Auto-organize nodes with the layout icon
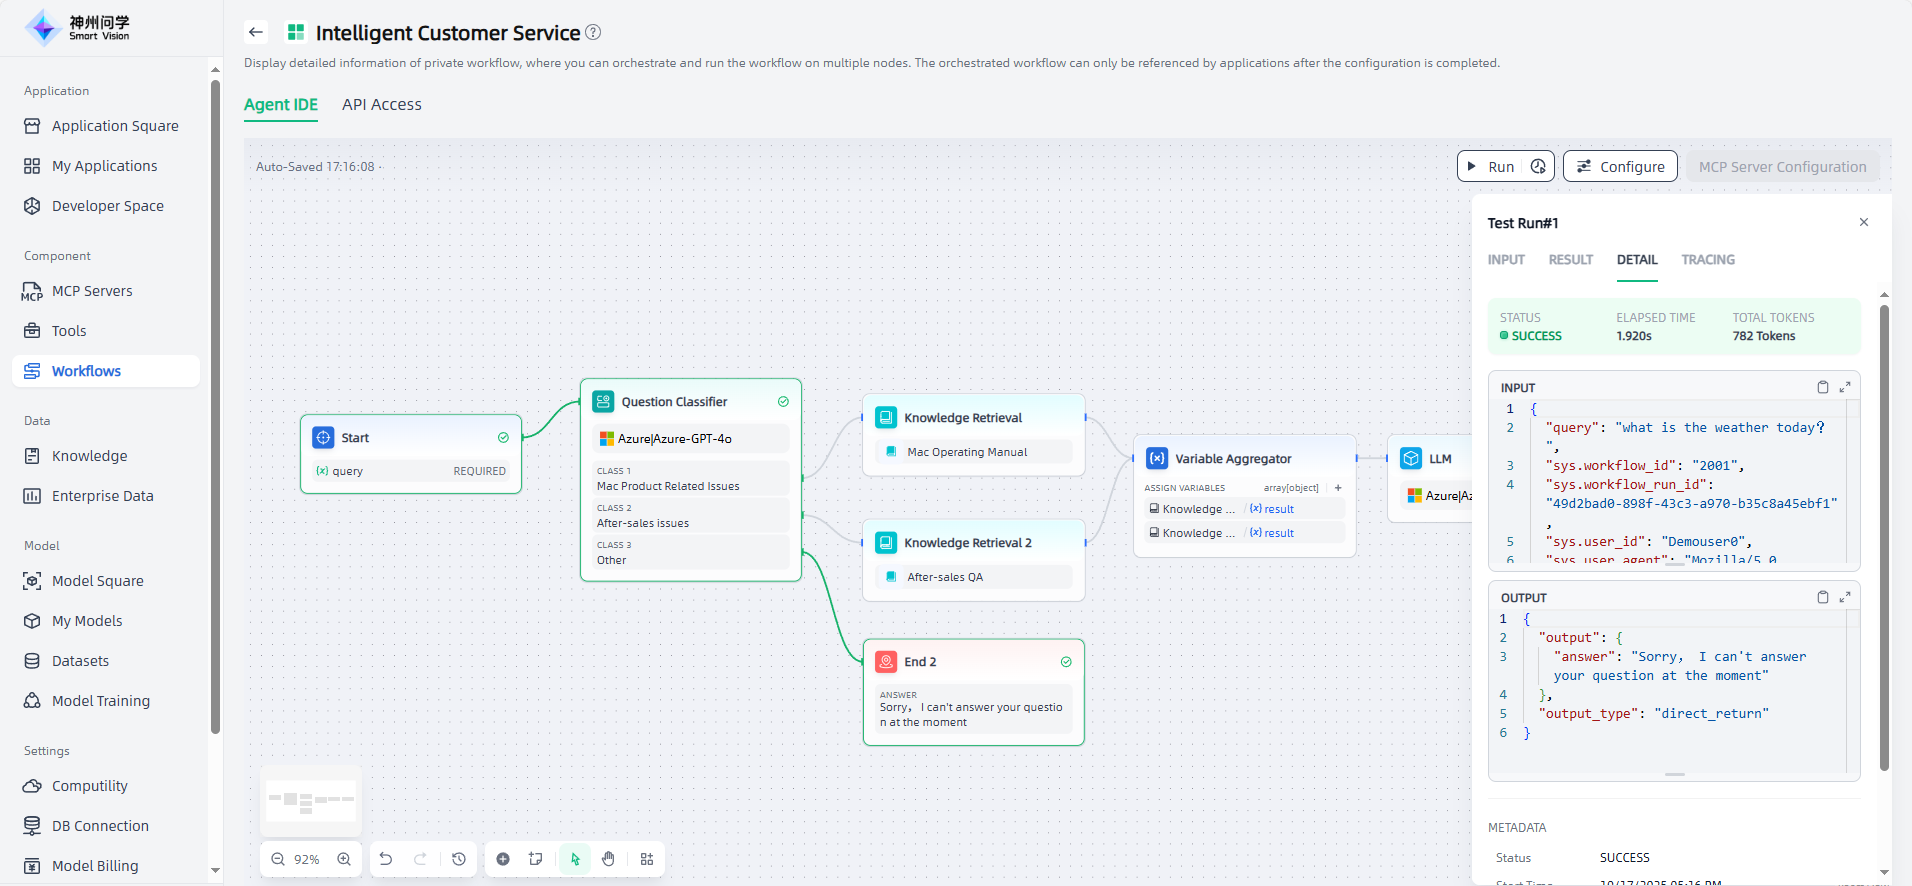 [x=647, y=859]
